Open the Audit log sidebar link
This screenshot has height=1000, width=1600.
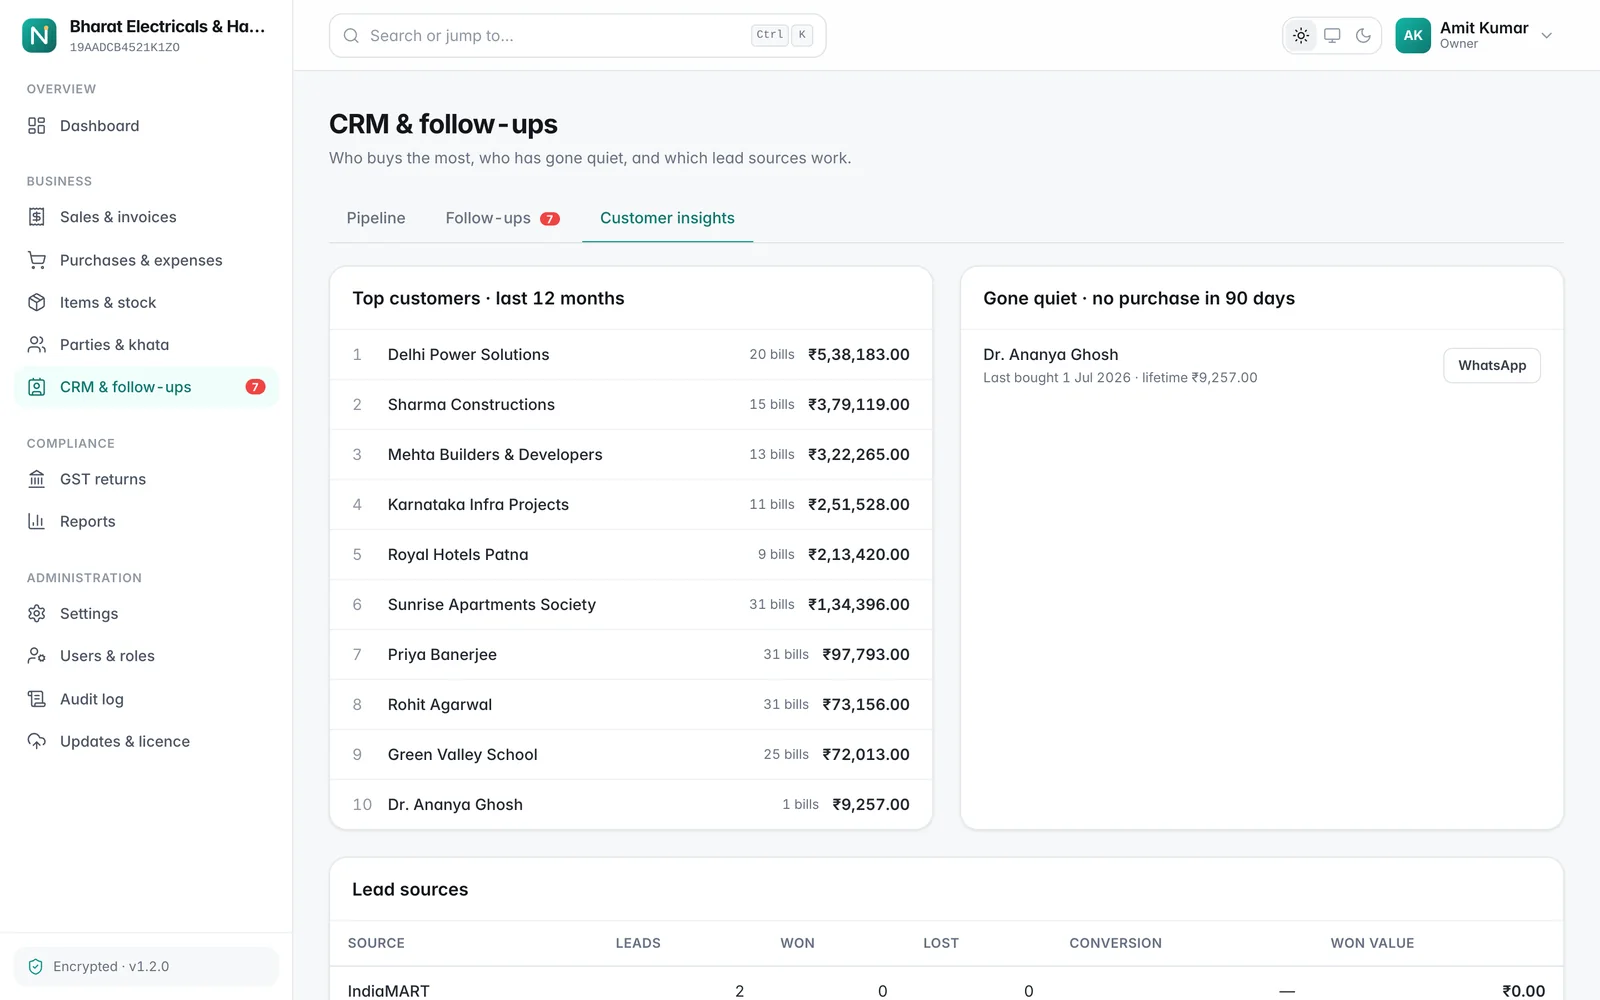[x=146, y=699]
